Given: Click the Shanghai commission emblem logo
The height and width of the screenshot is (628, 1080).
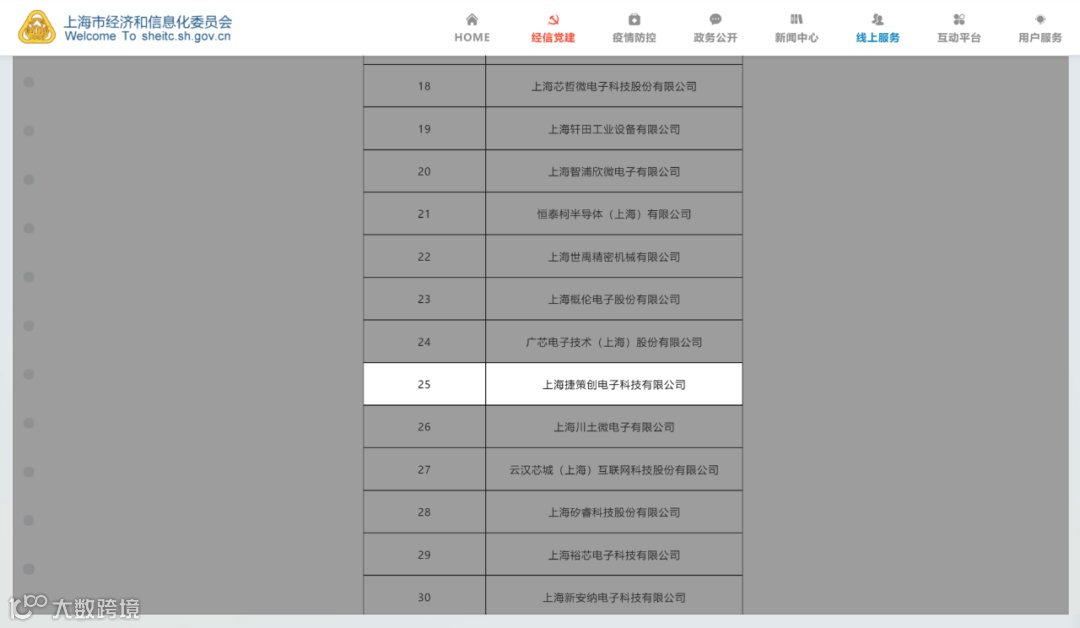Looking at the screenshot, I should 37,28.
